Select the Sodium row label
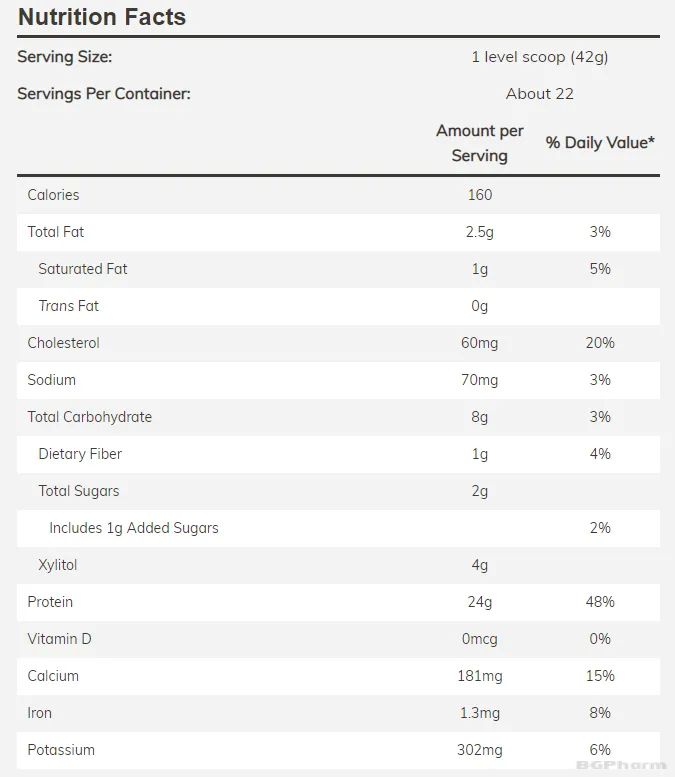 (52, 380)
